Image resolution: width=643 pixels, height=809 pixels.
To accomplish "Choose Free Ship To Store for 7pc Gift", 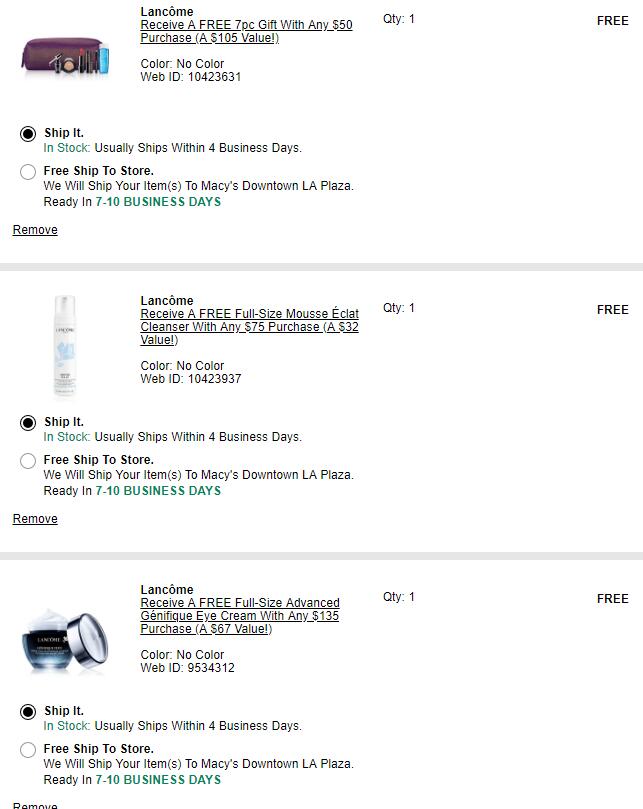I will pos(28,172).
